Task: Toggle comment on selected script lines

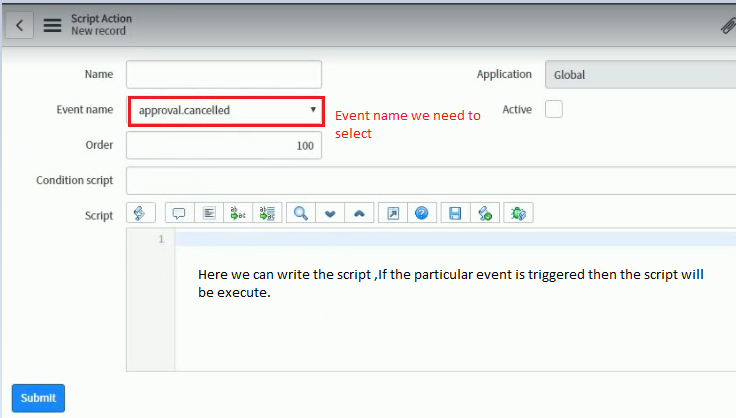Action: 179,213
